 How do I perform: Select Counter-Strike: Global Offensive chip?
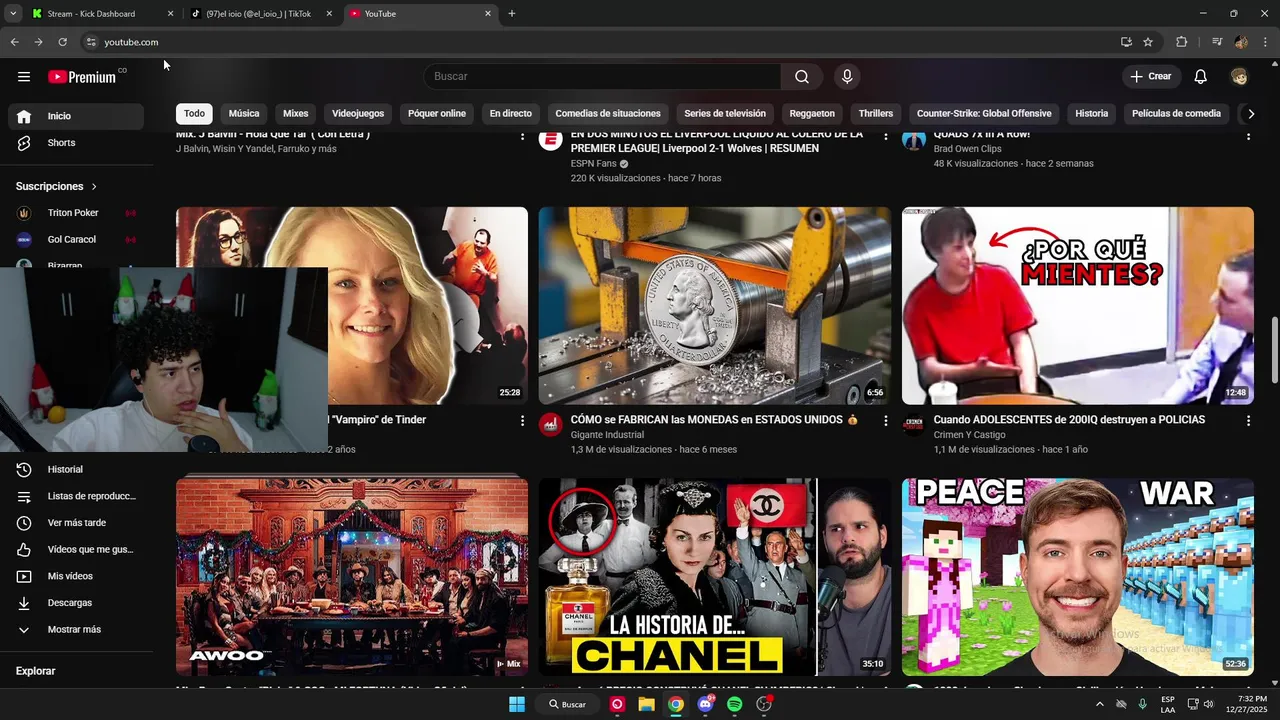pyautogui.click(x=984, y=114)
